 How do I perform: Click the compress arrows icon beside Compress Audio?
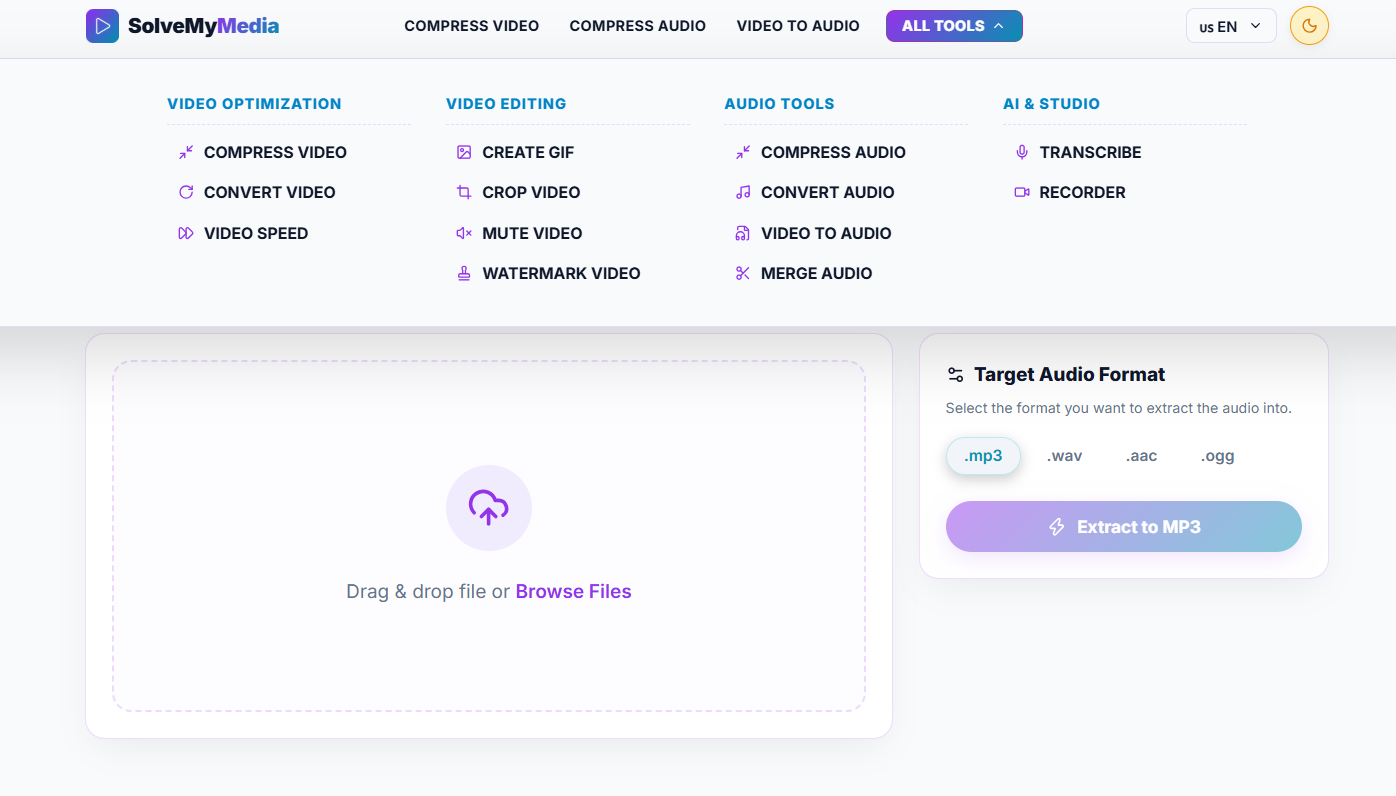tap(743, 153)
